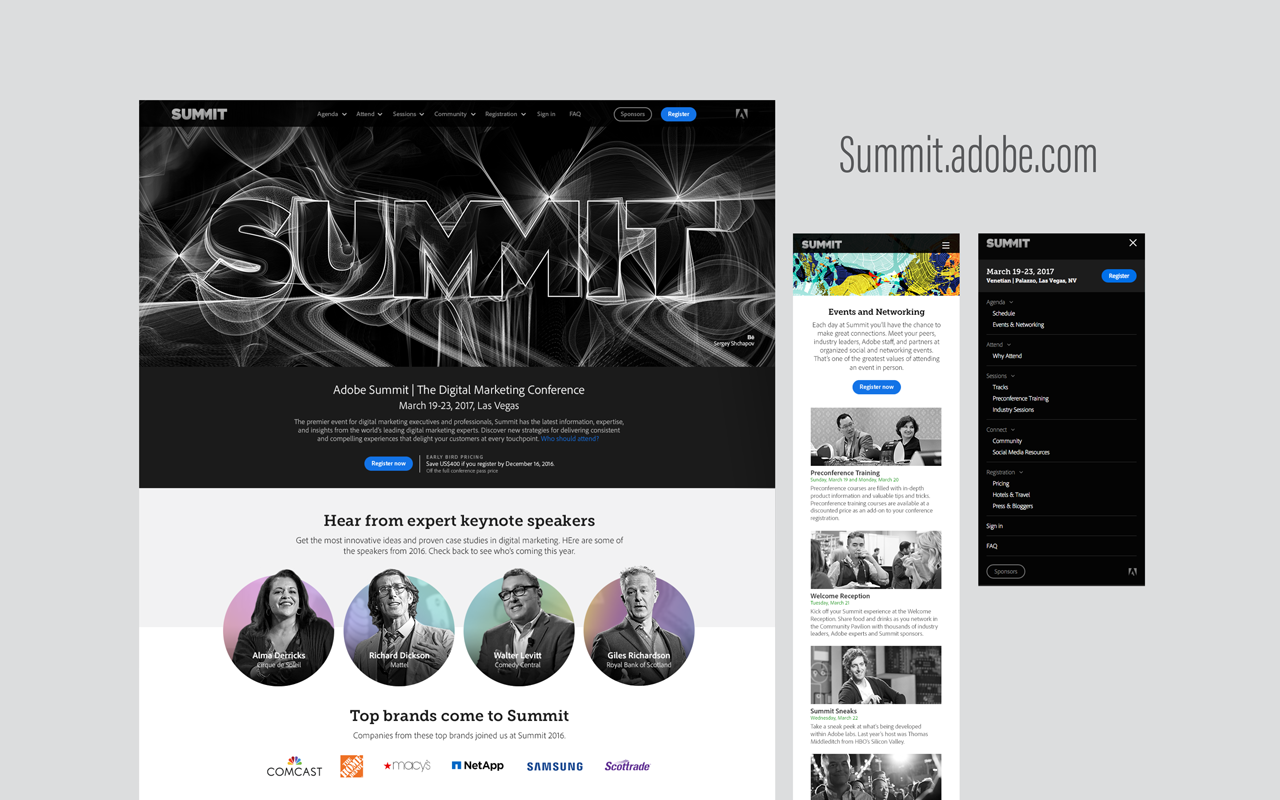Expand Community dropdown in desktop nav
Screen dimensions: 1280x800
[x=455, y=114]
